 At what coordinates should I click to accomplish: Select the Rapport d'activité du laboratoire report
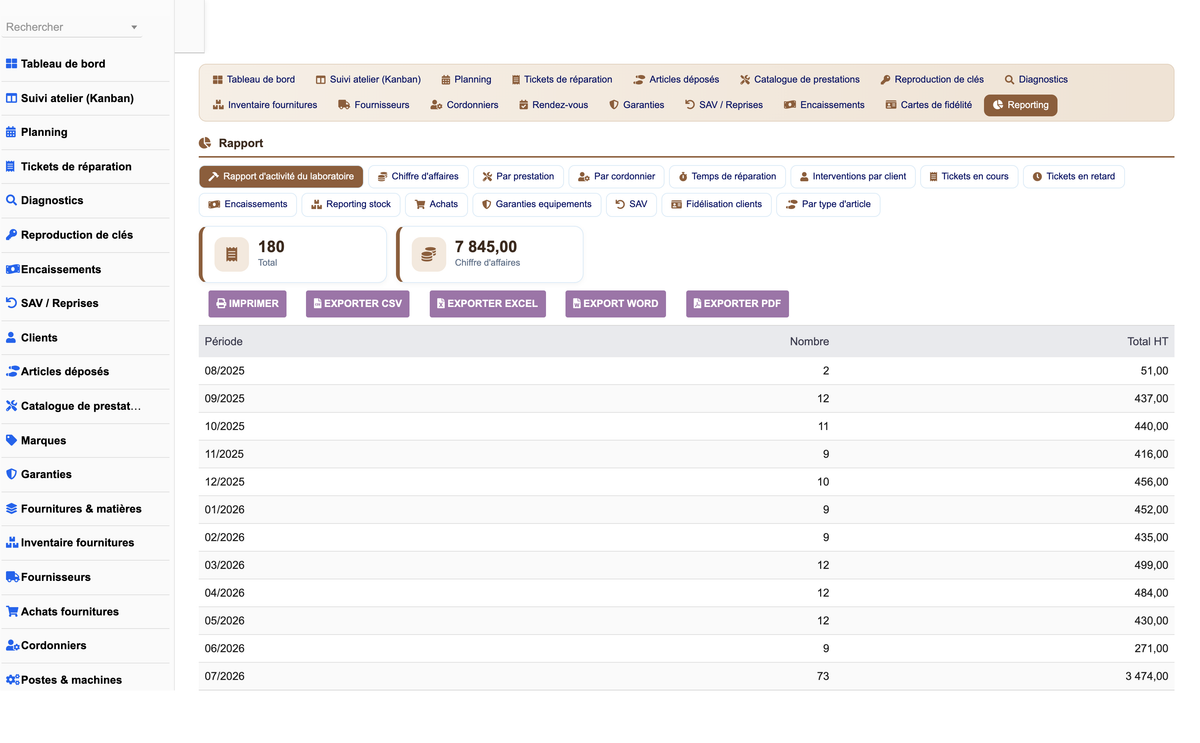click(281, 177)
